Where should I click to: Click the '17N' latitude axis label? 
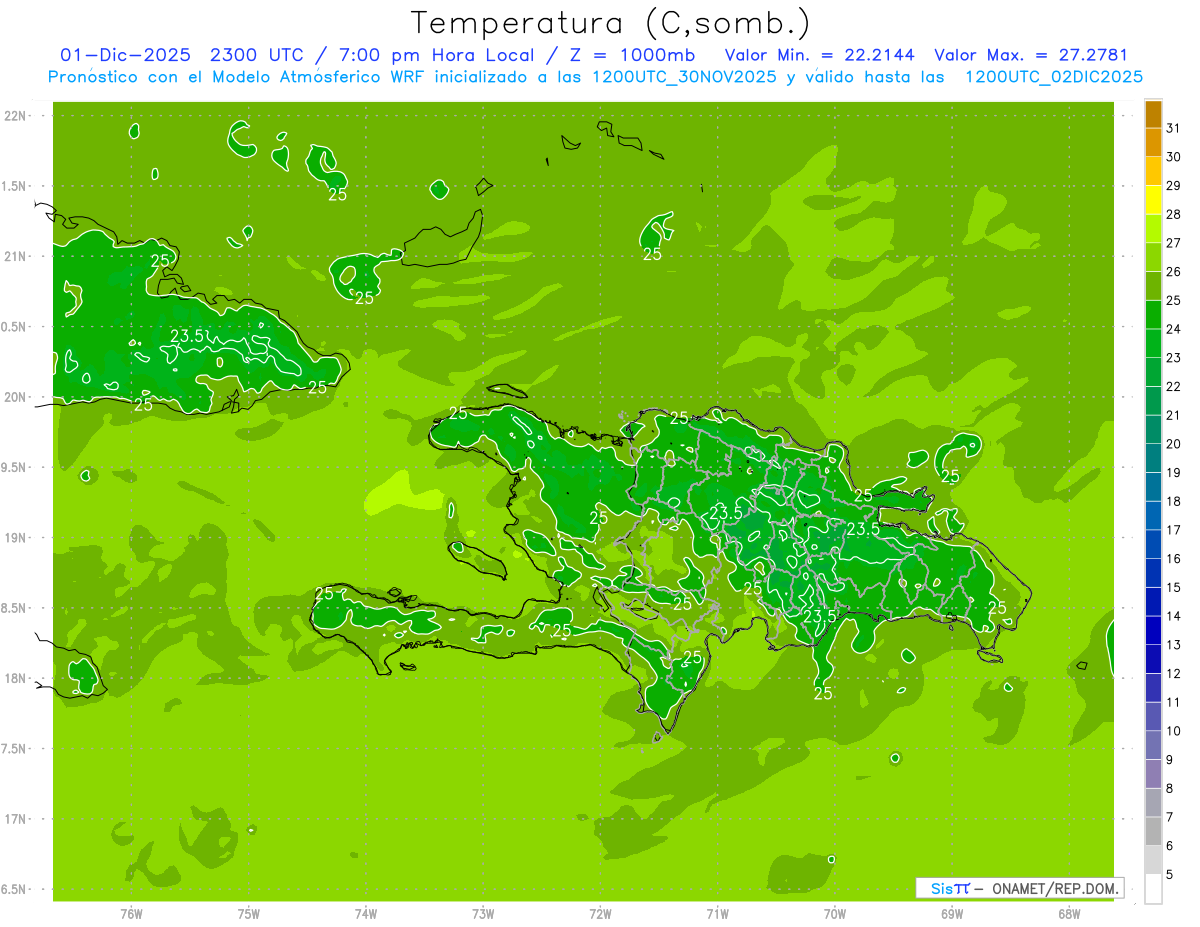point(15,819)
